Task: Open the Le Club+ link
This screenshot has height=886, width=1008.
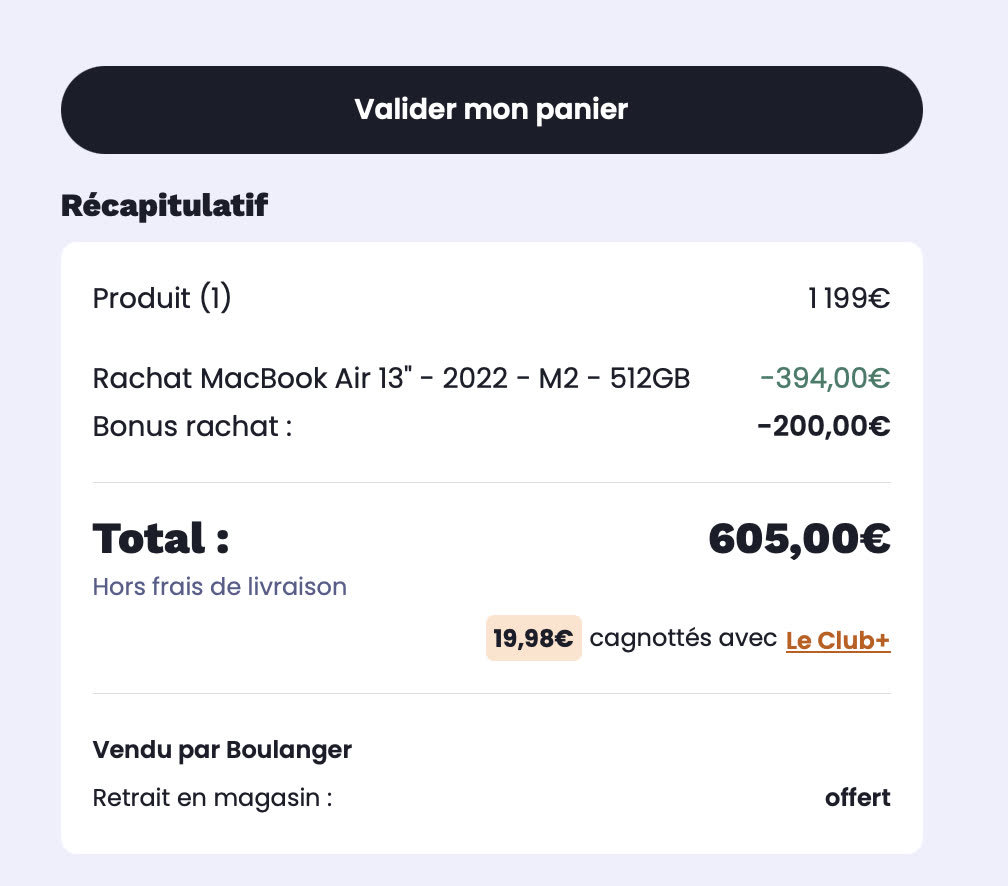Action: point(838,641)
